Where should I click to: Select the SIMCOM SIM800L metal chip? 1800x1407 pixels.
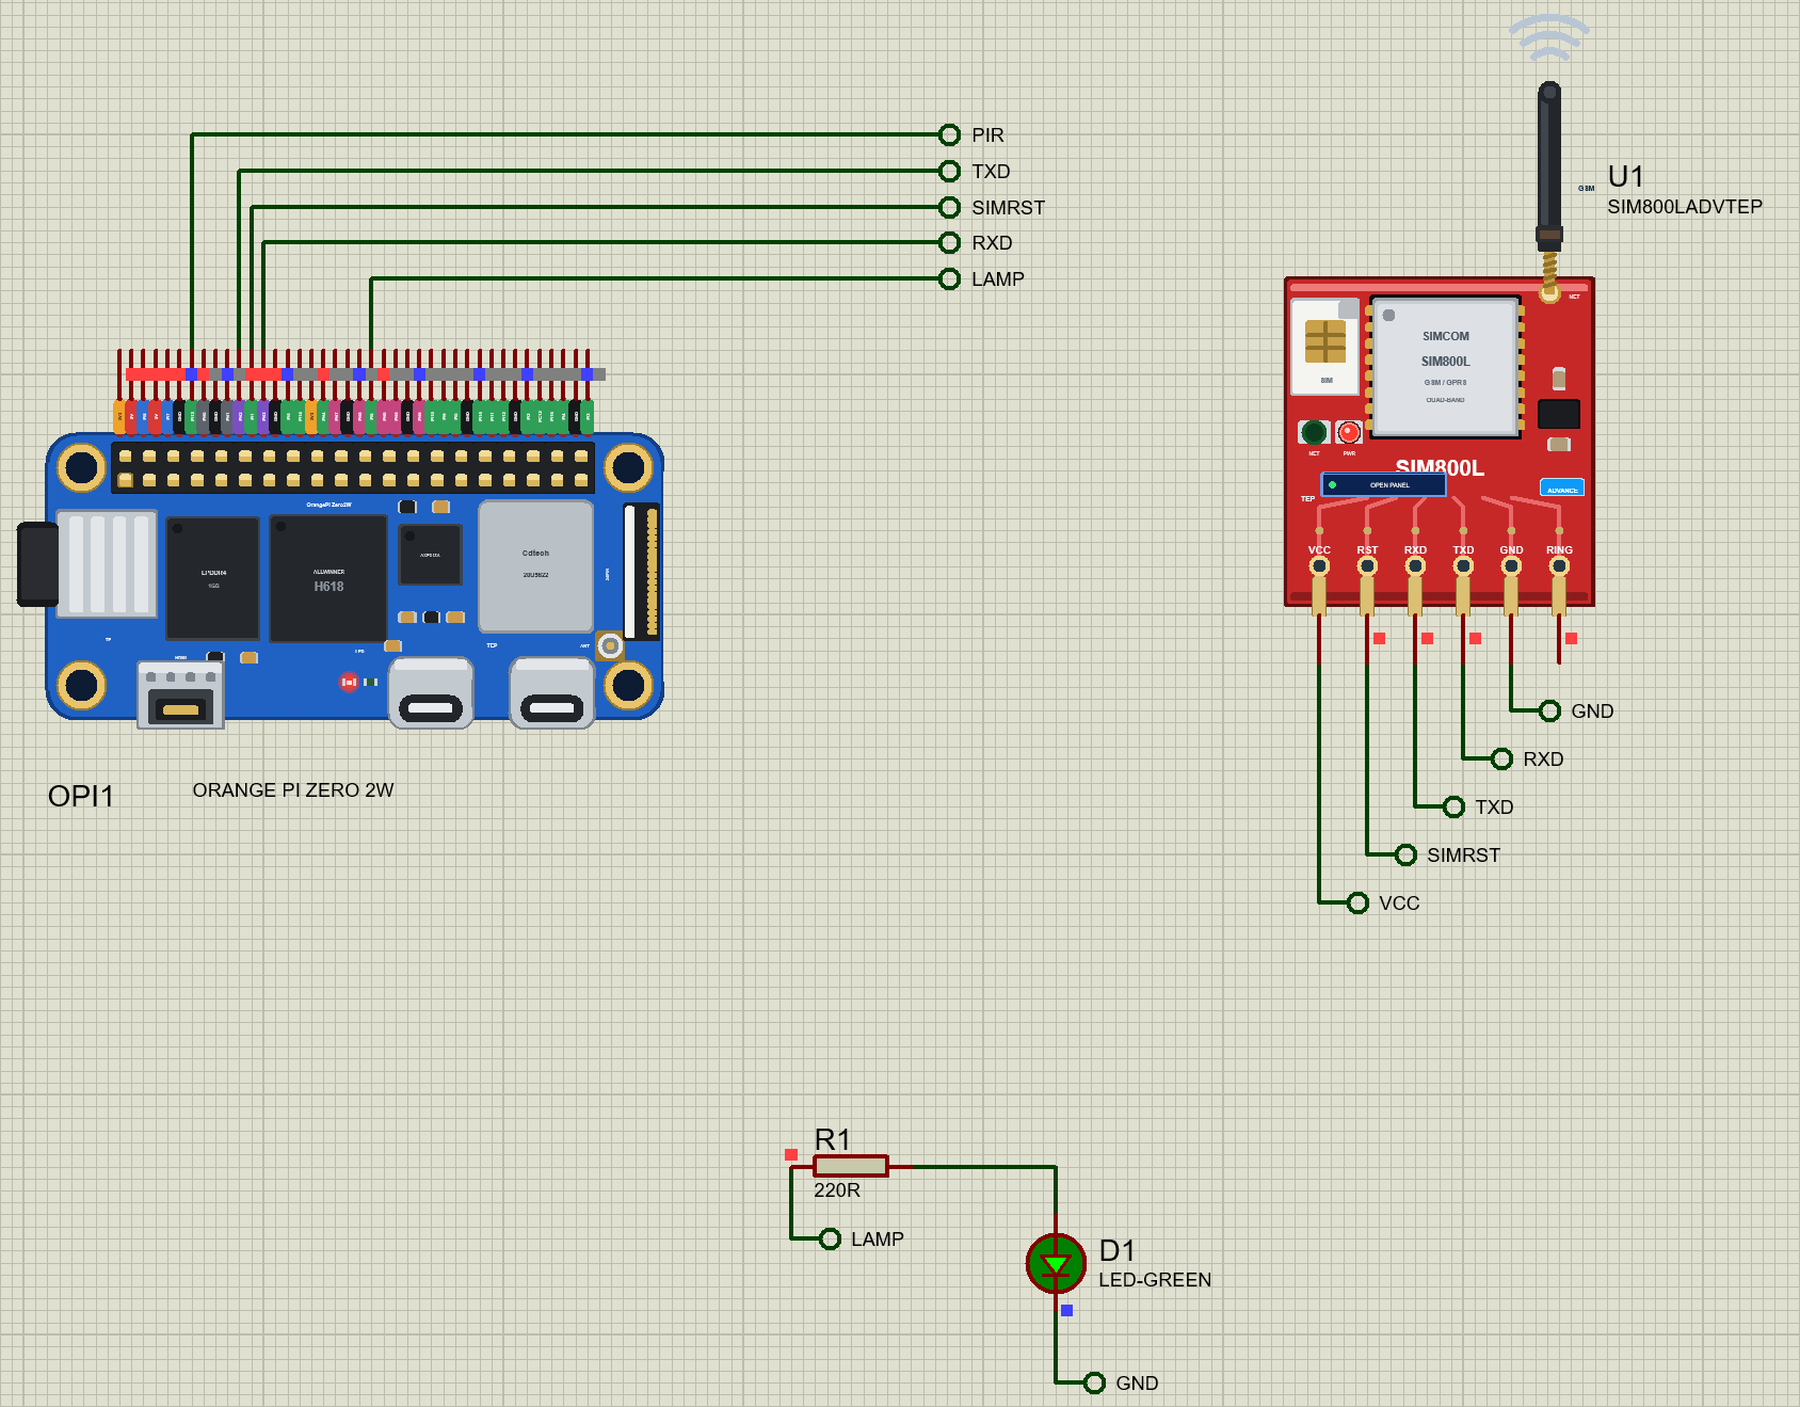tap(1445, 367)
